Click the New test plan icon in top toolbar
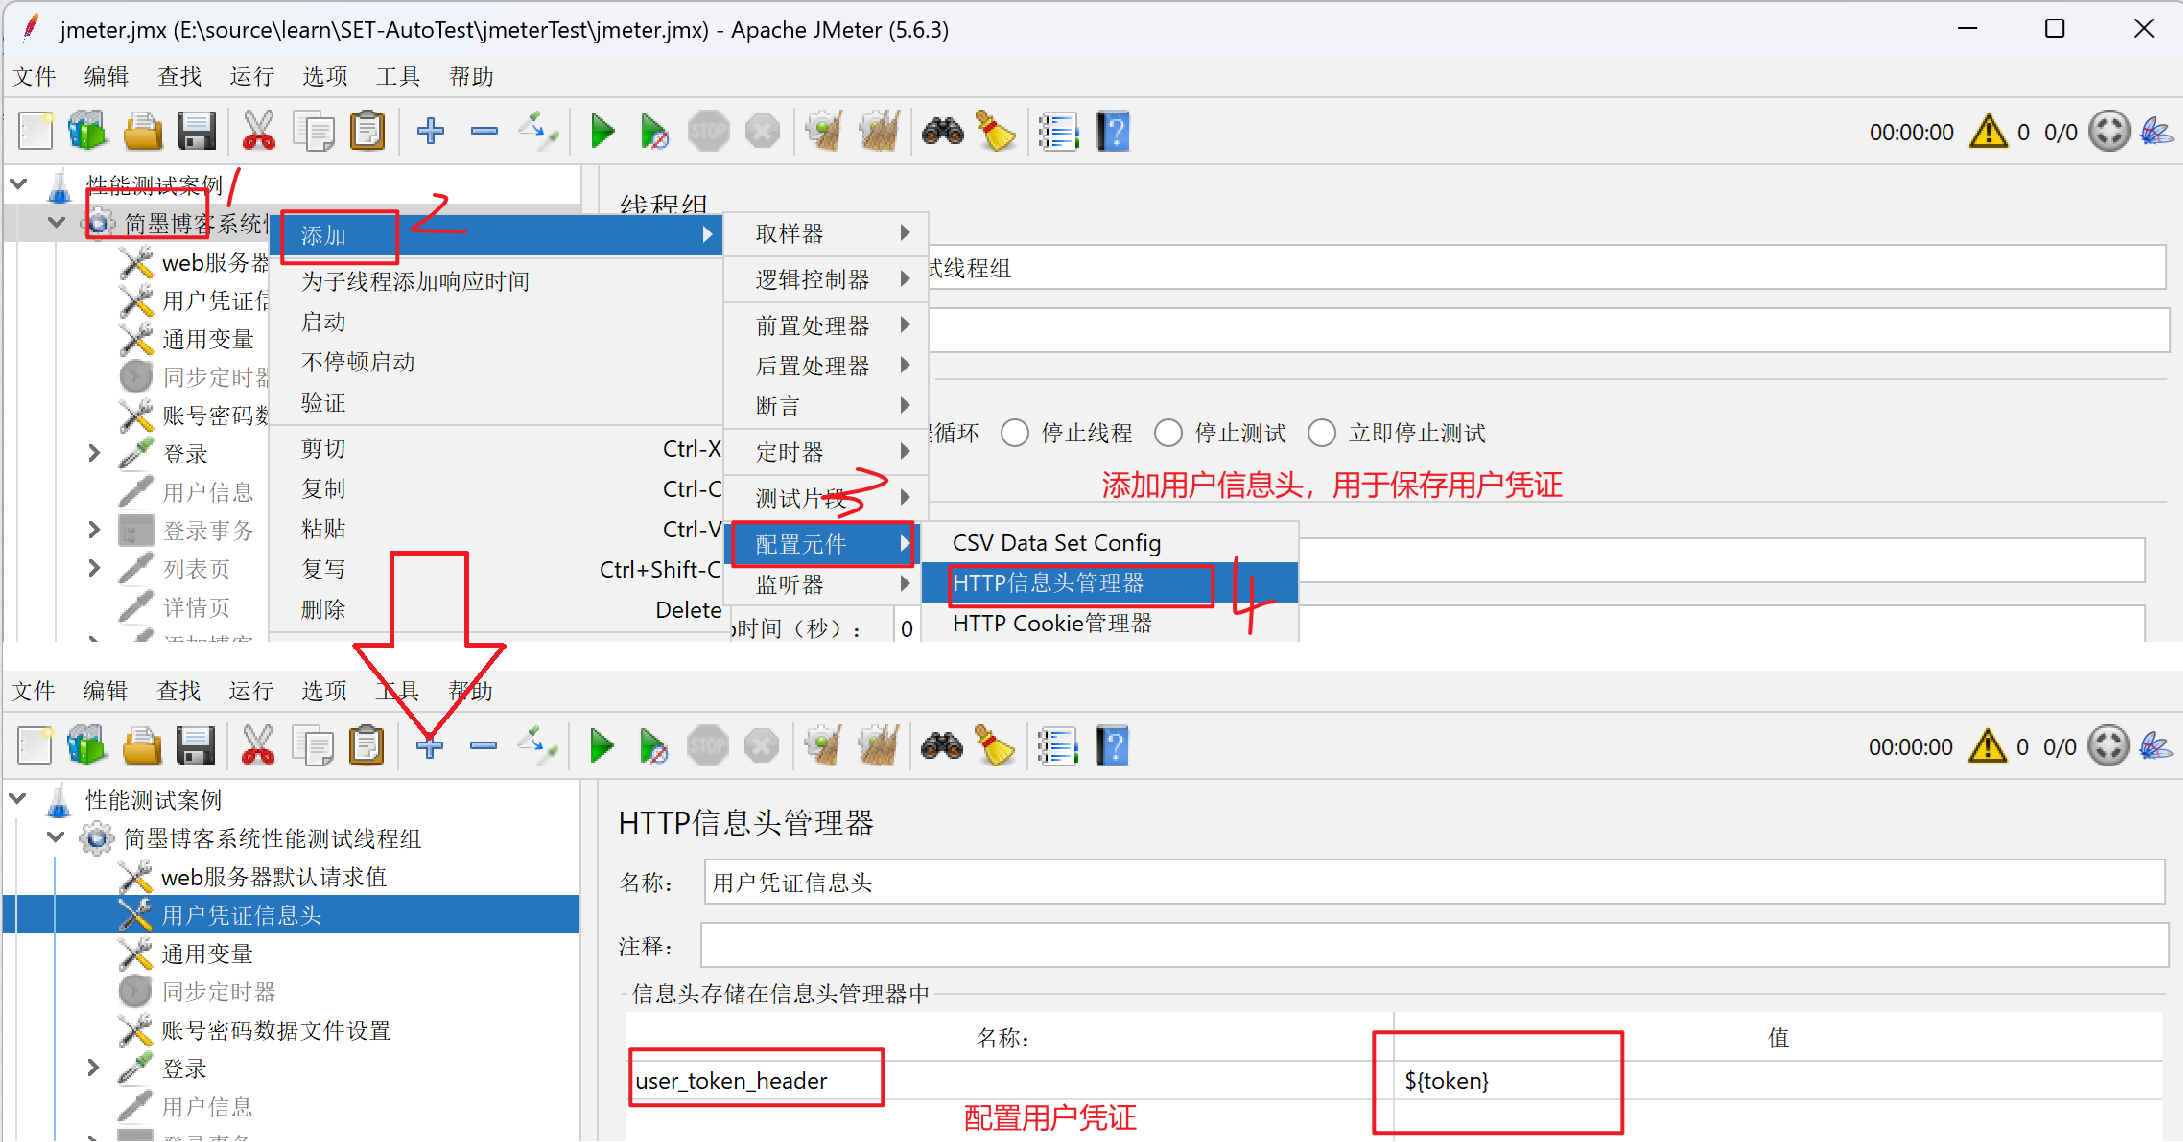Image resolution: width=2183 pixels, height=1142 pixels. coord(36,131)
